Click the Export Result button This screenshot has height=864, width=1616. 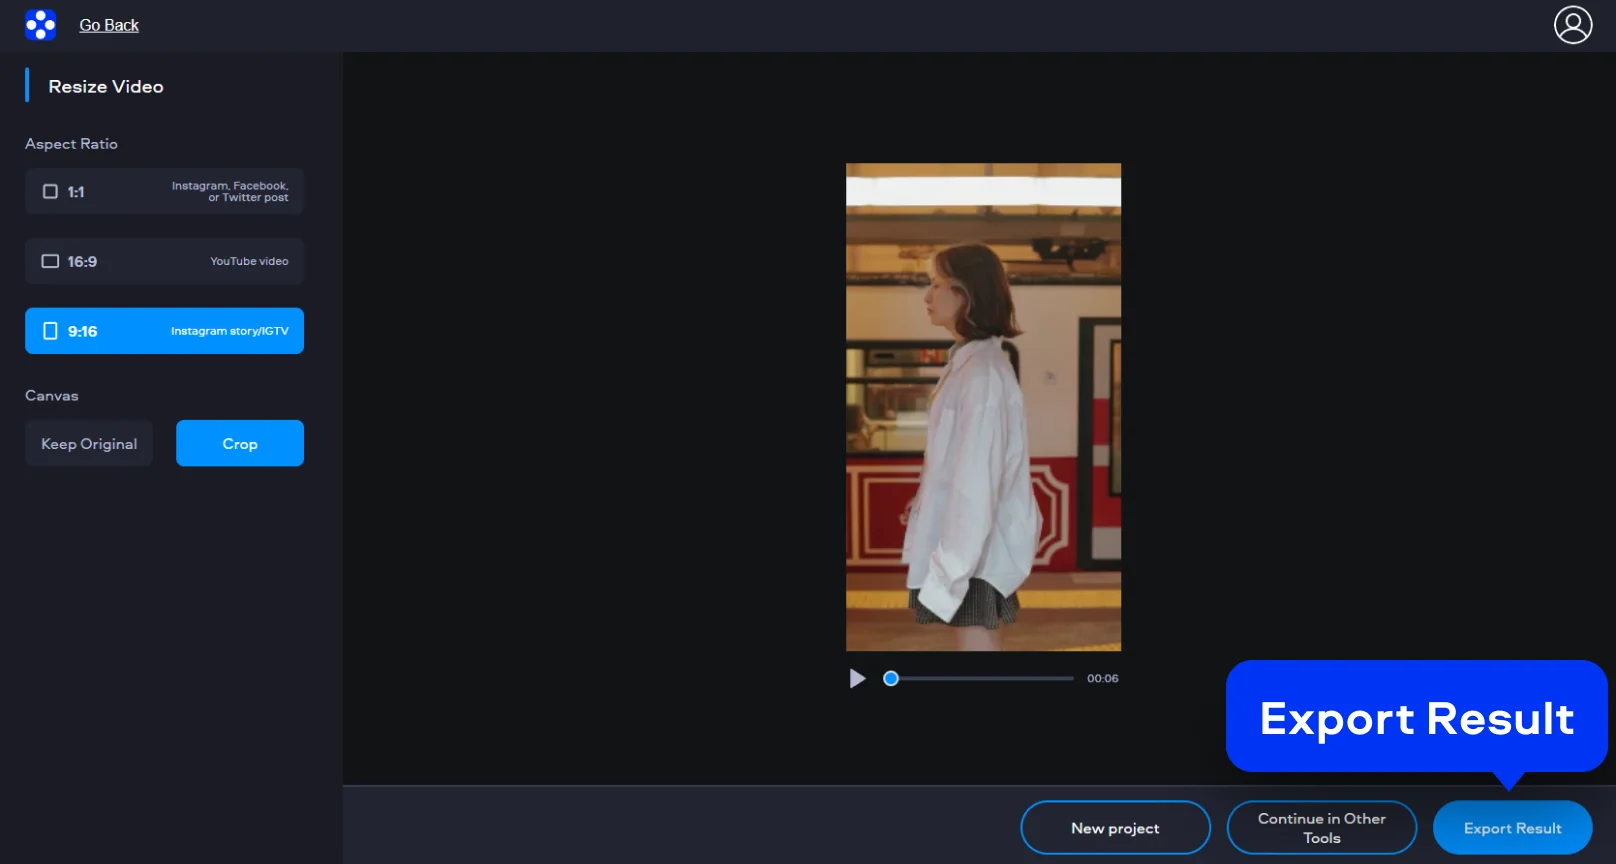point(1512,828)
